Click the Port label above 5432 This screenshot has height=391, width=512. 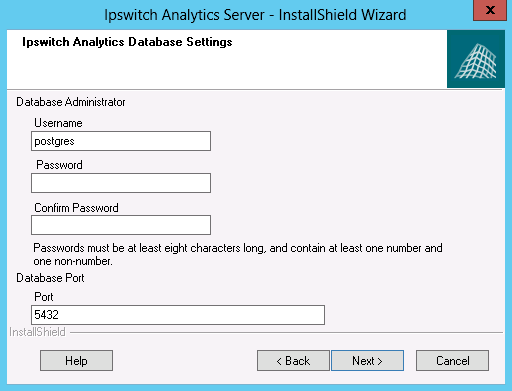click(x=44, y=297)
